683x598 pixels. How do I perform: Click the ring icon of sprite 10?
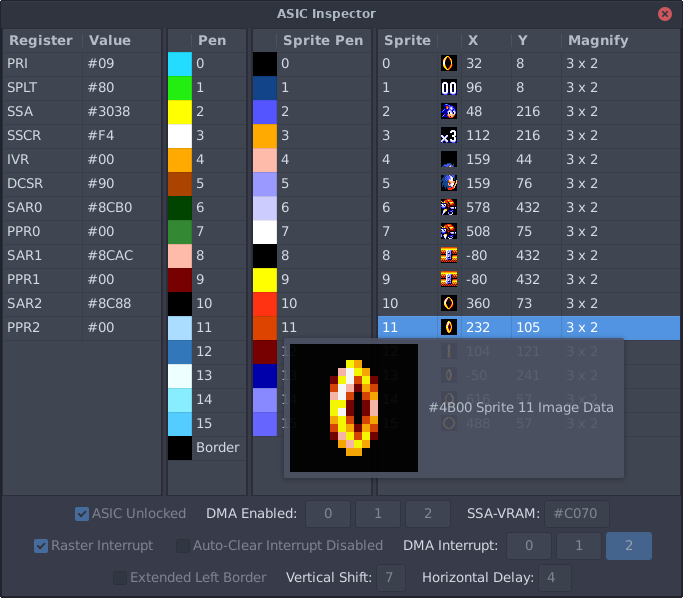(449, 303)
